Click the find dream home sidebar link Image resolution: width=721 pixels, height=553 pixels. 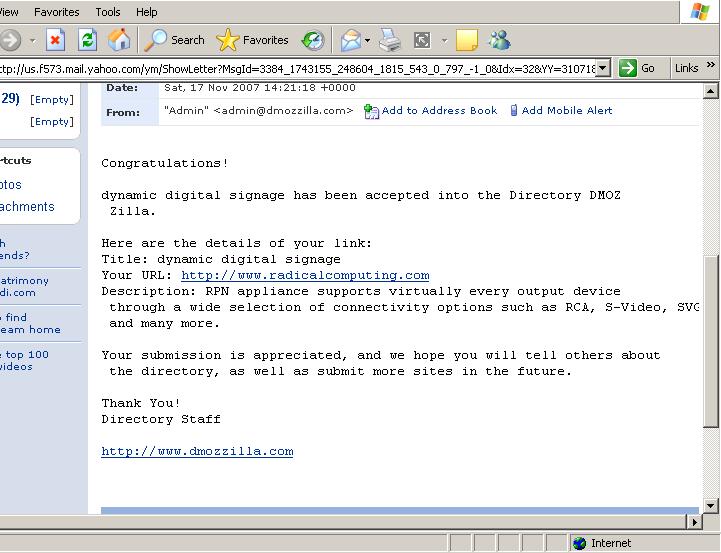coord(30,324)
